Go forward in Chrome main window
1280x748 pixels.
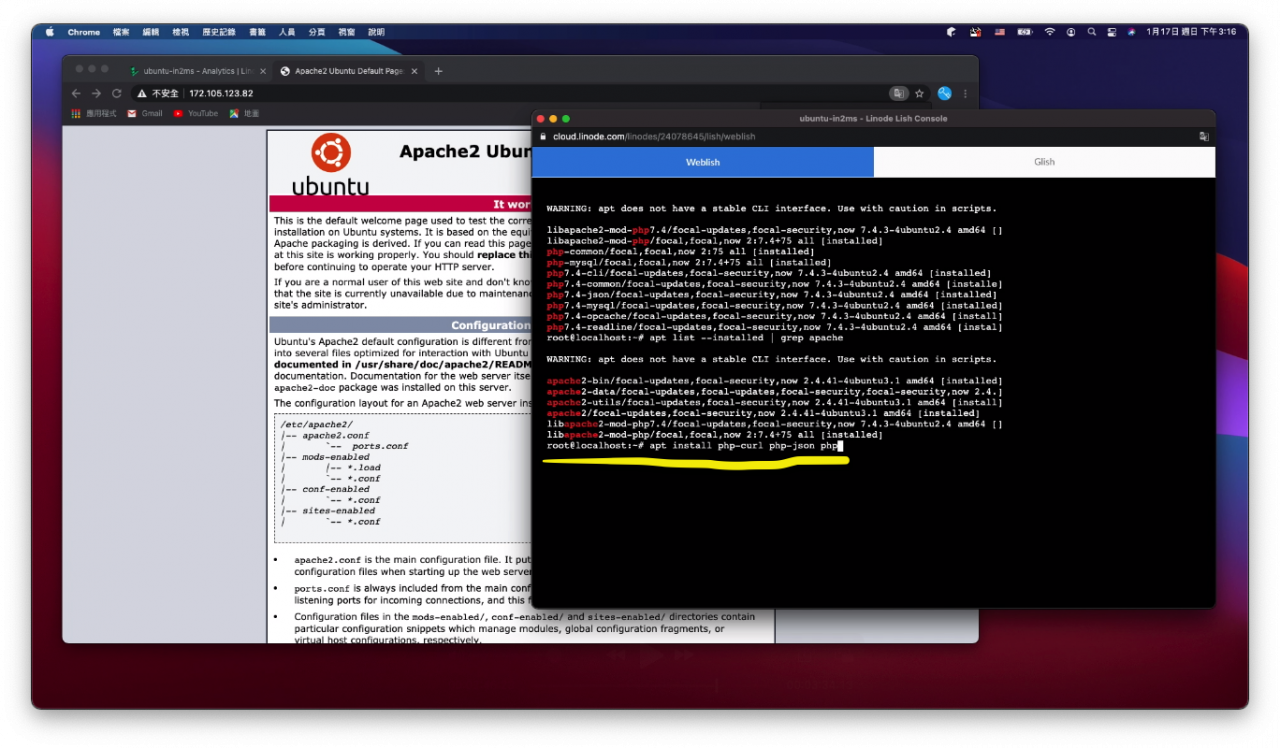click(96, 93)
